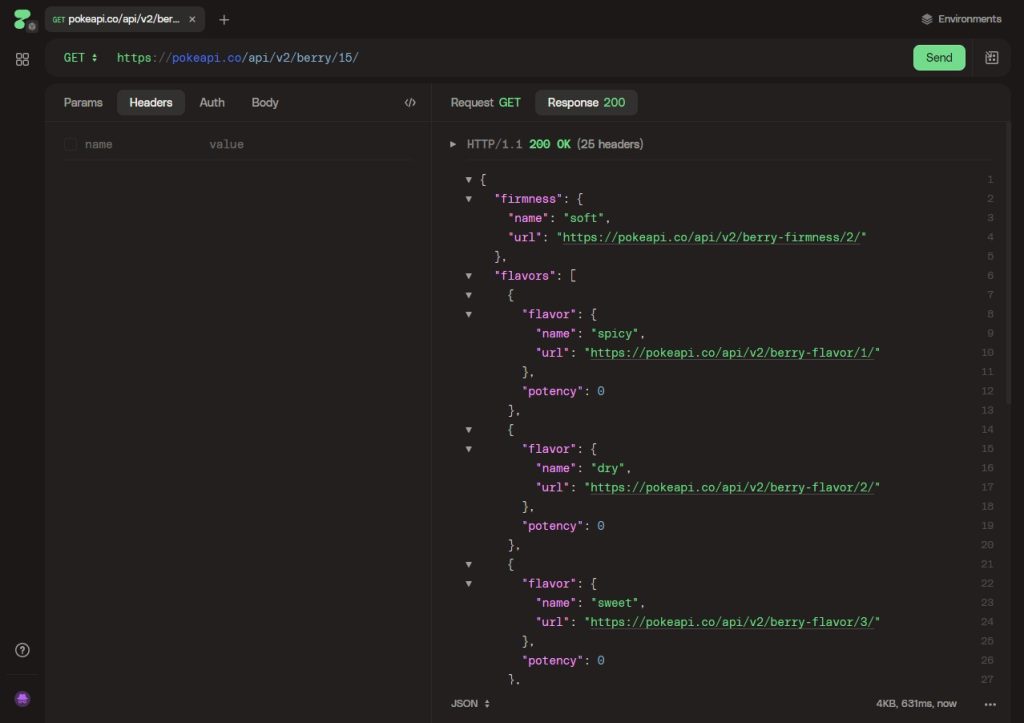Select the "spicy" flavor name value
Viewport: 1024px width, 723px height.
pyautogui.click(x=614, y=334)
